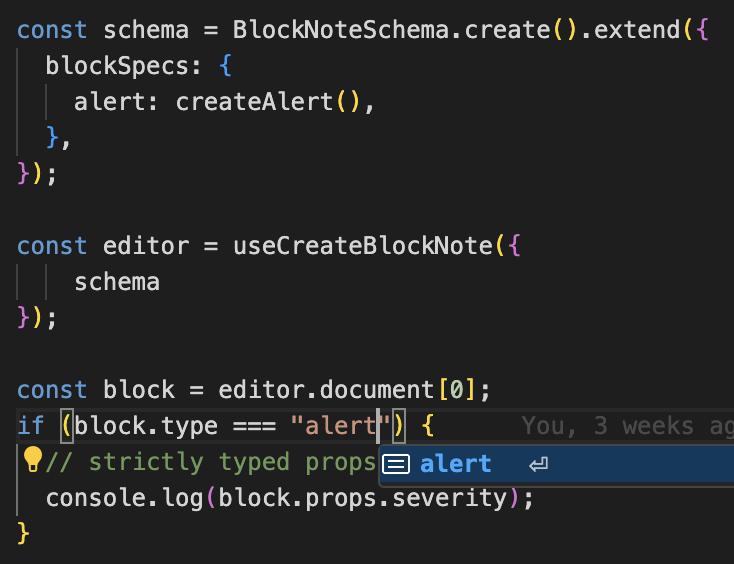Click the schema shorthand inside useCreateBlockNote

click(x=116, y=282)
